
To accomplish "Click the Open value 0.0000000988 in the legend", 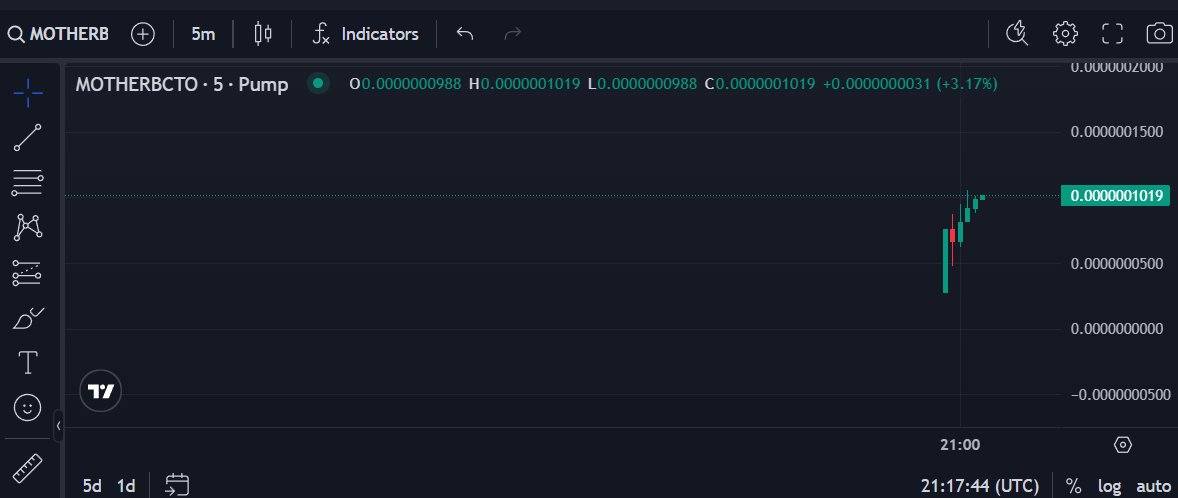I will pyautogui.click(x=411, y=84).
